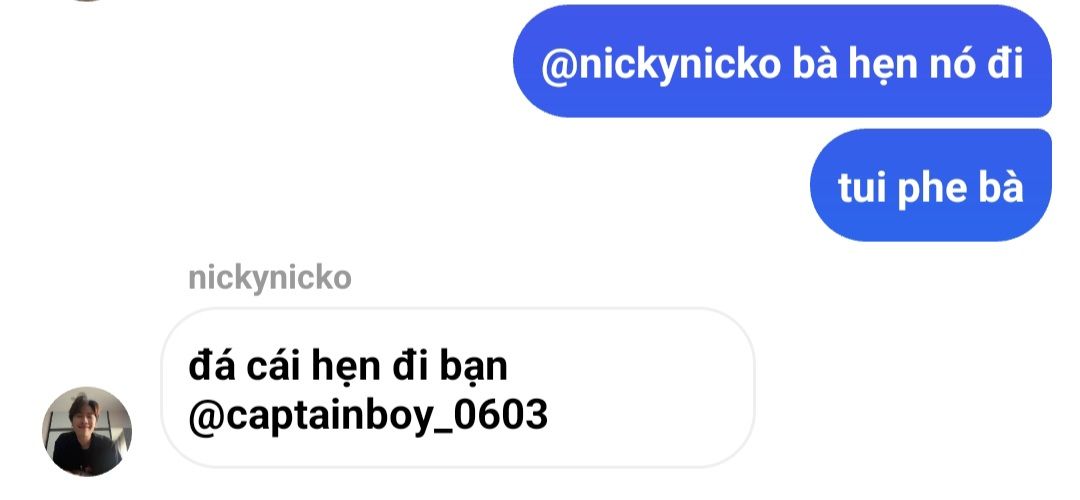Tap the "@" symbol before captainboy_0603
Viewport: 1080px width, 500px height.
(x=202, y=417)
